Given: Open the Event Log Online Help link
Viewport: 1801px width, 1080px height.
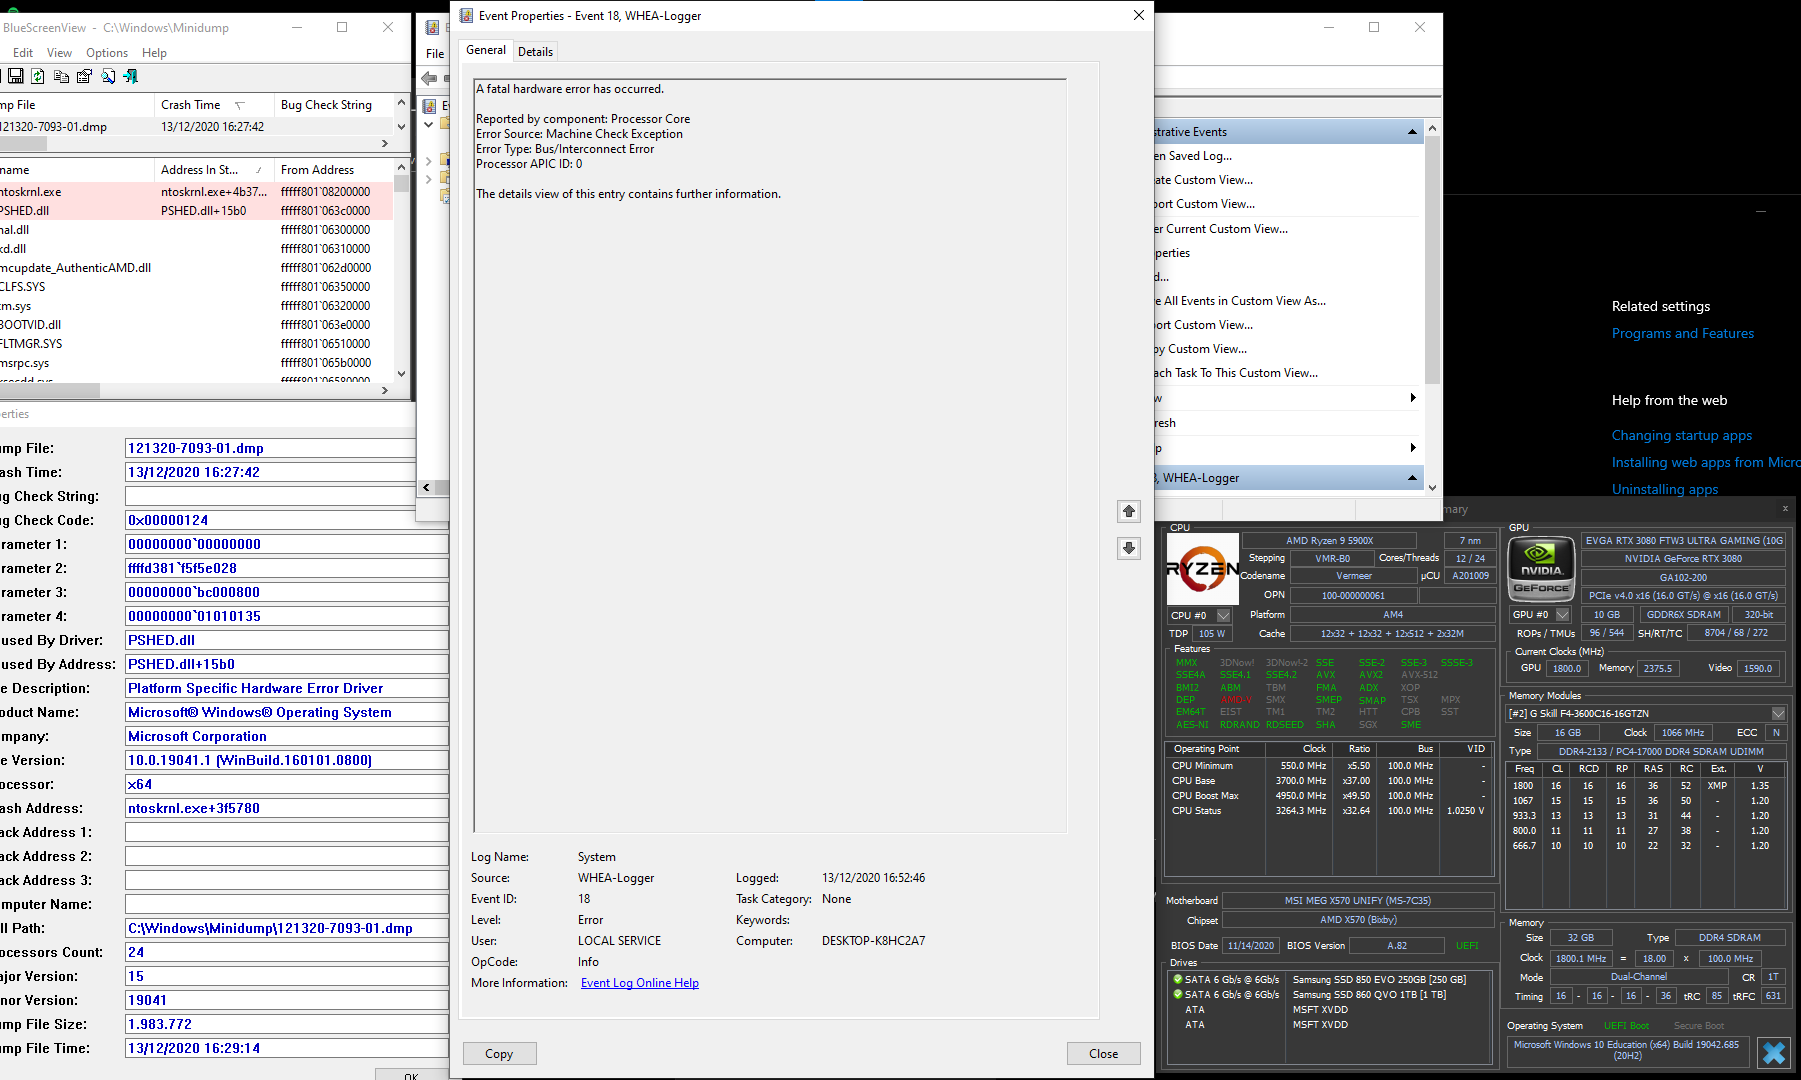Looking at the screenshot, I should (x=640, y=983).
